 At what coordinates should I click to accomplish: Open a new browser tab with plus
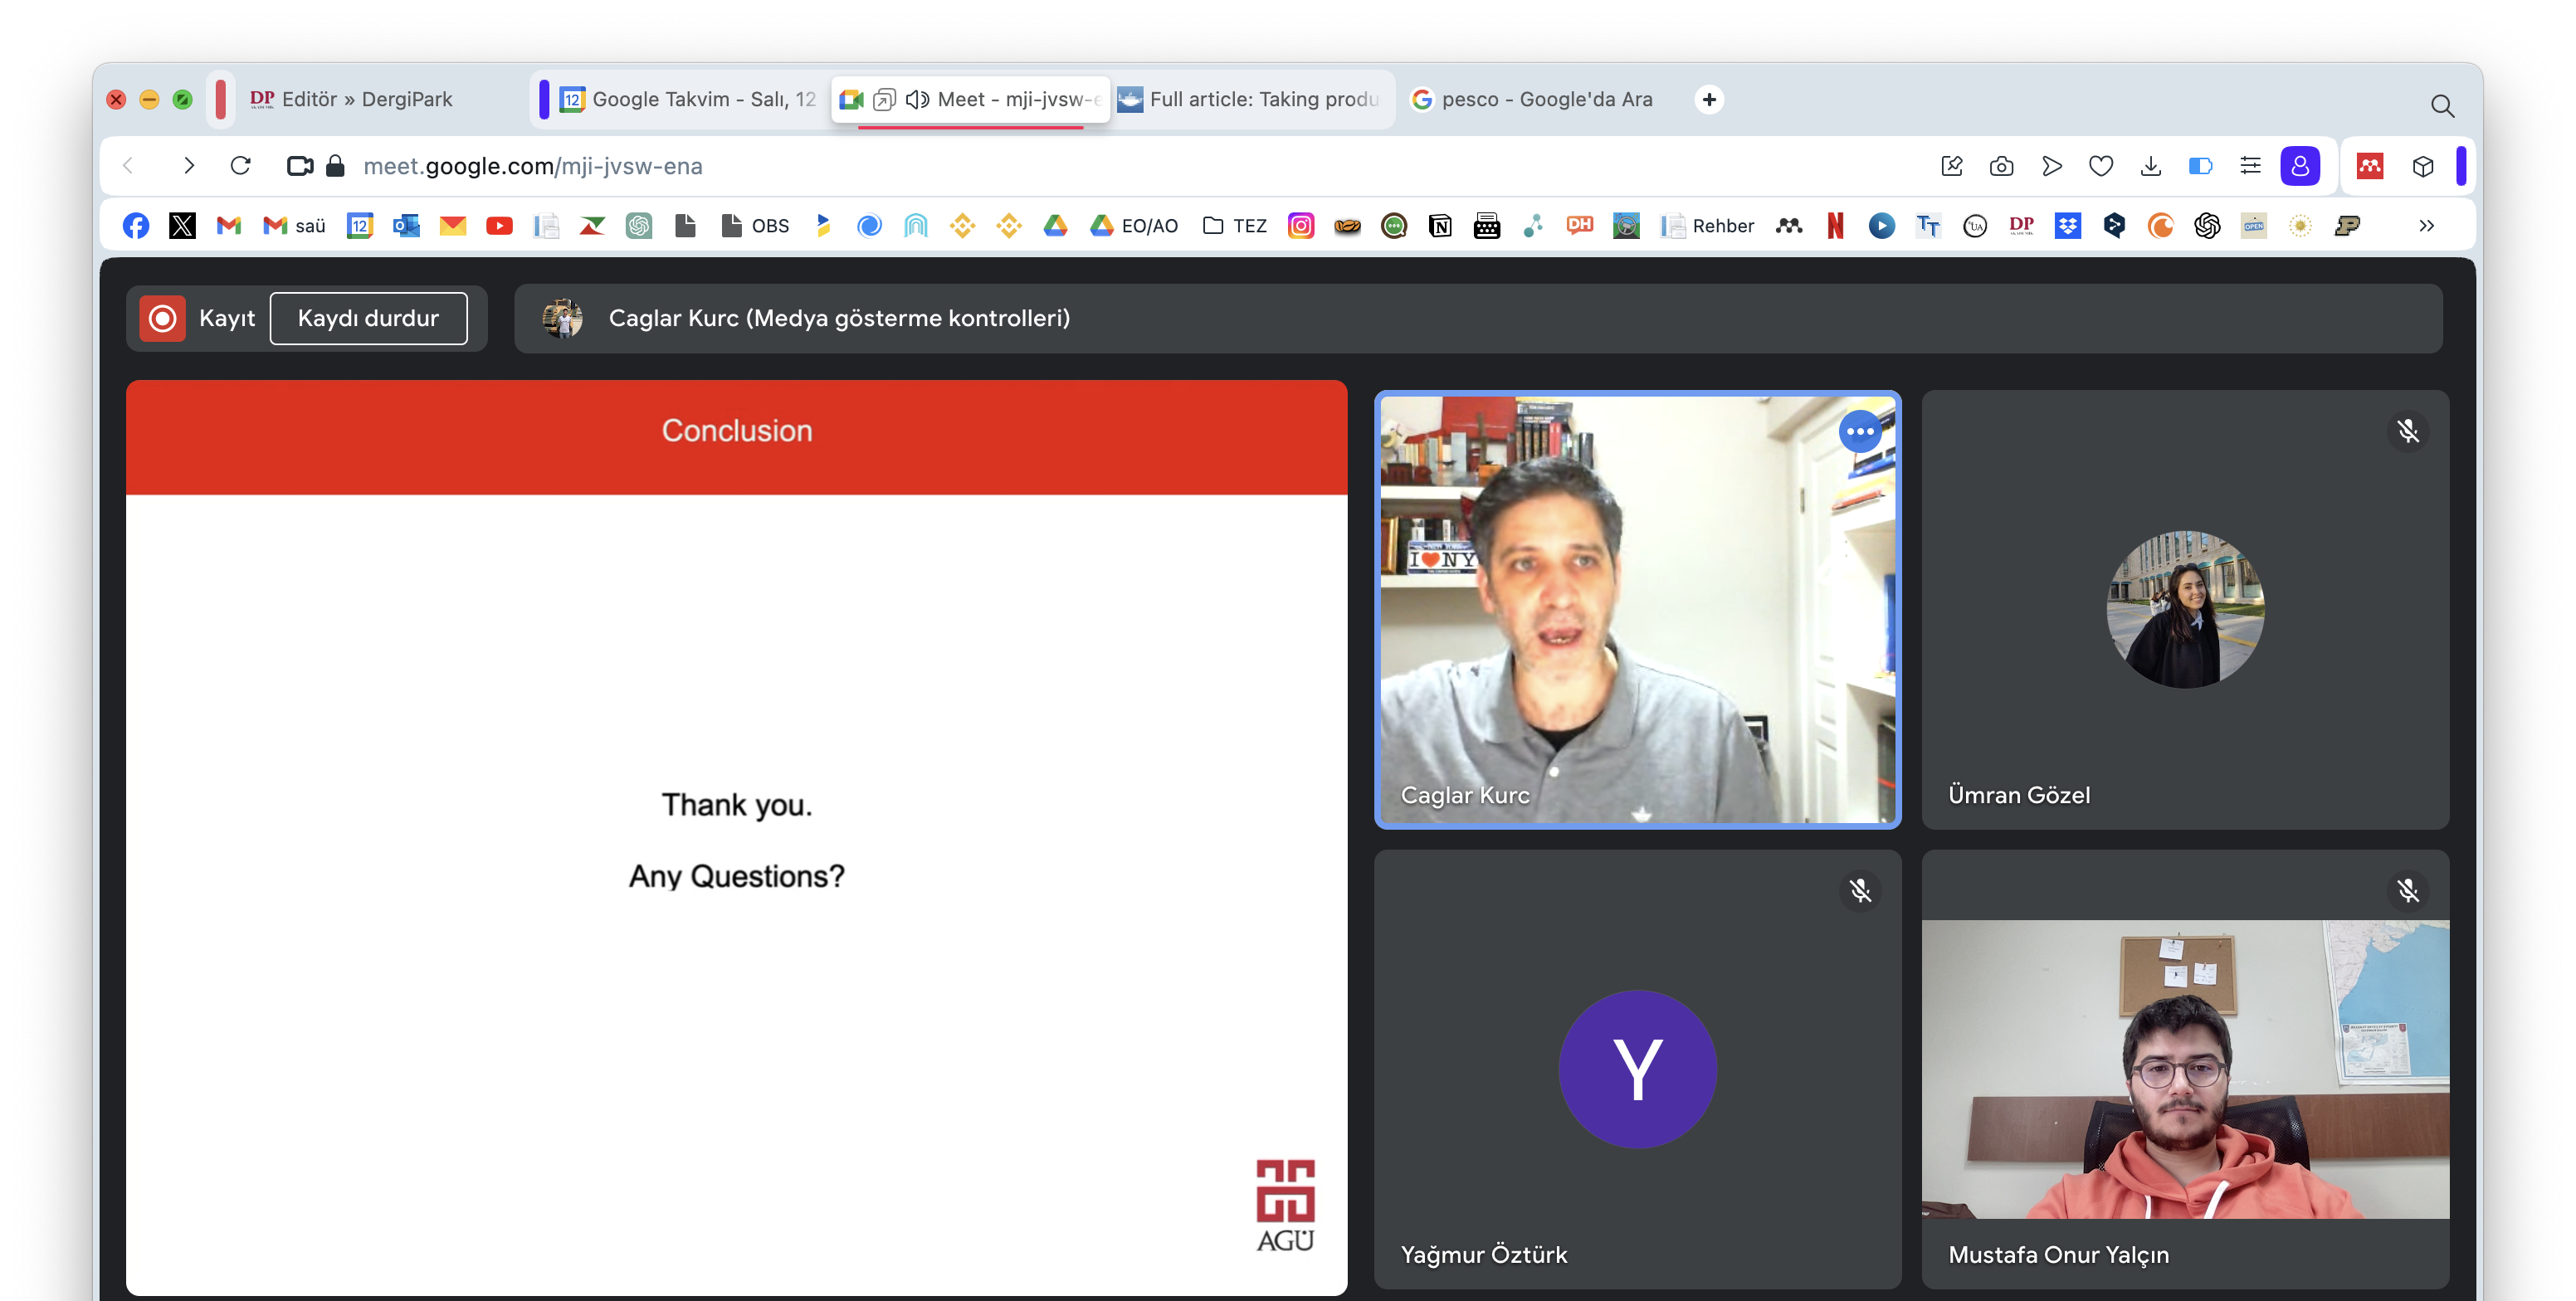pos(1709,99)
